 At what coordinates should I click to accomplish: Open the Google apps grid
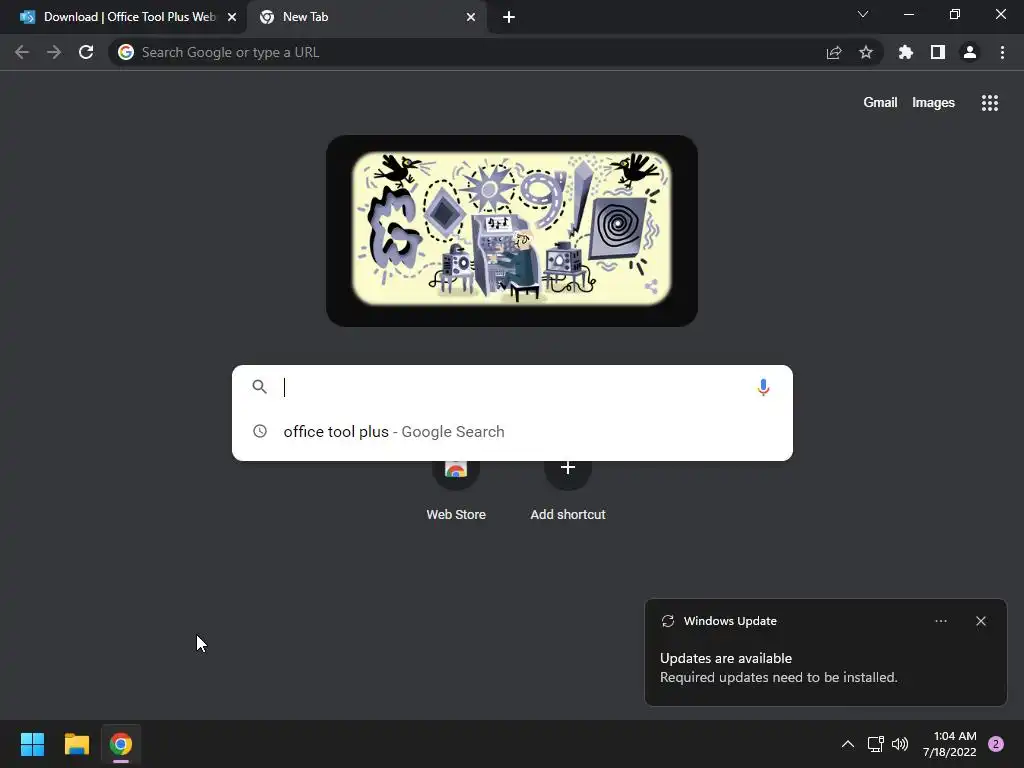(989, 103)
